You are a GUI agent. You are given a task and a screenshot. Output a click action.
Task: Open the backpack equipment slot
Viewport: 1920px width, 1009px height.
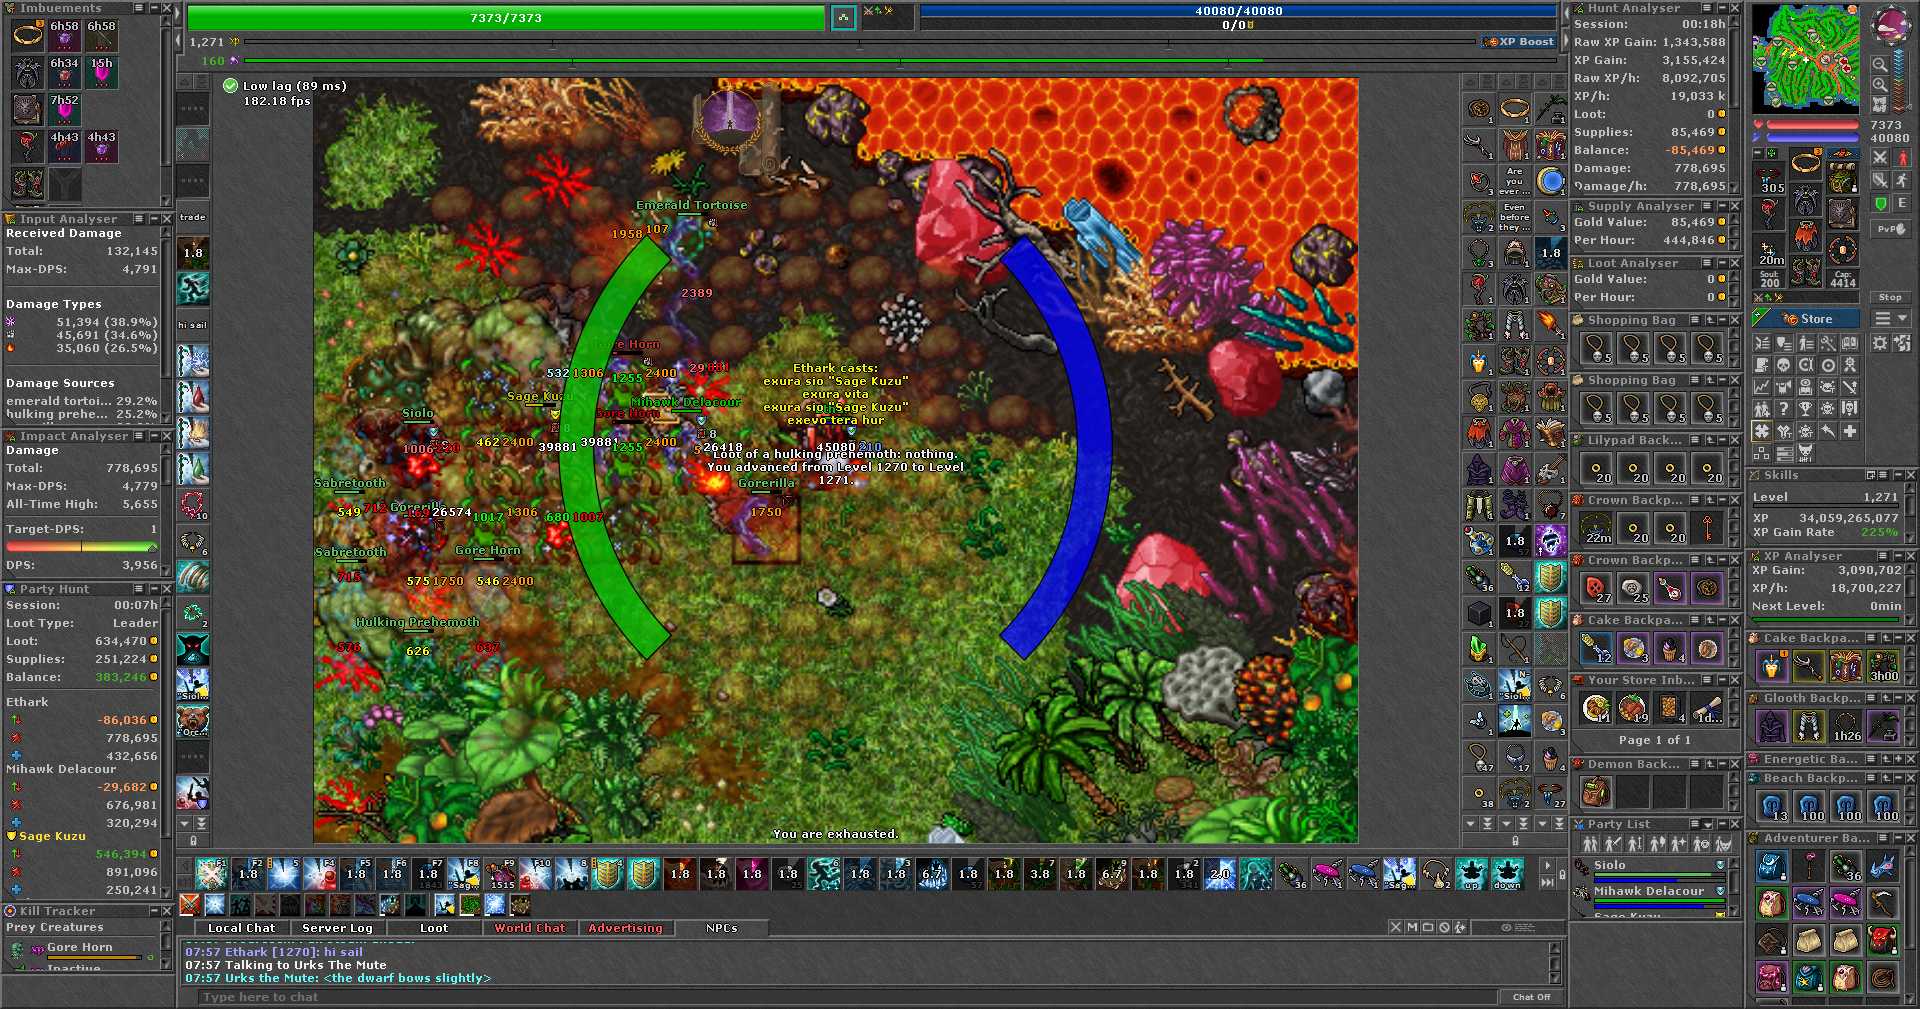(x=1842, y=178)
